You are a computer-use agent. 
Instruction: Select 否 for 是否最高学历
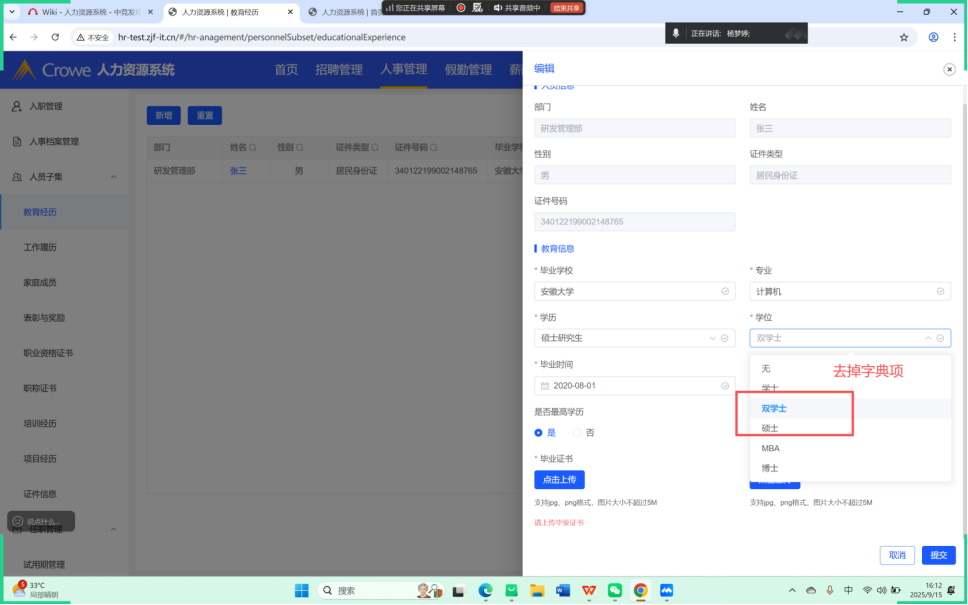pyautogui.click(x=577, y=433)
